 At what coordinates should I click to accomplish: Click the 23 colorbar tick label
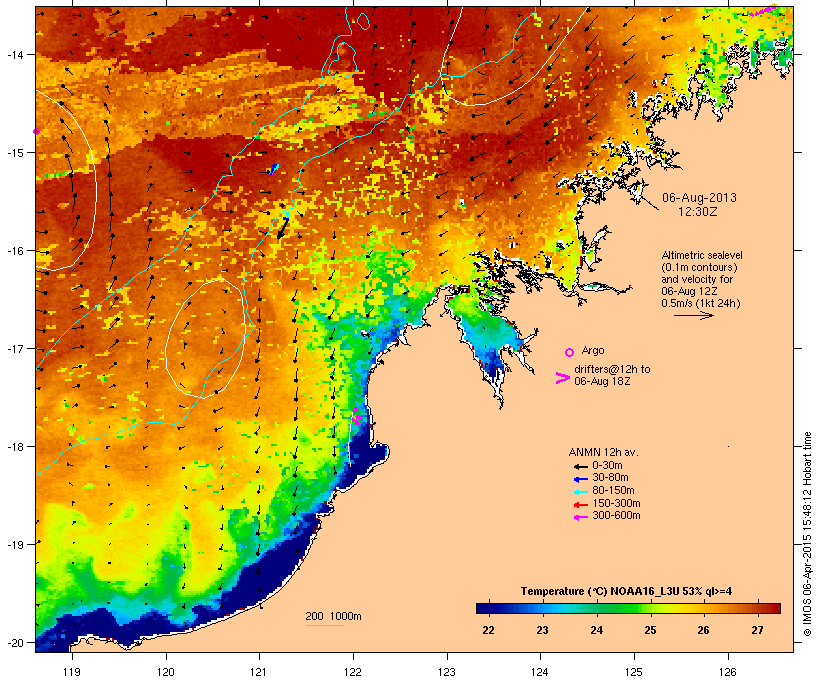(x=542, y=630)
